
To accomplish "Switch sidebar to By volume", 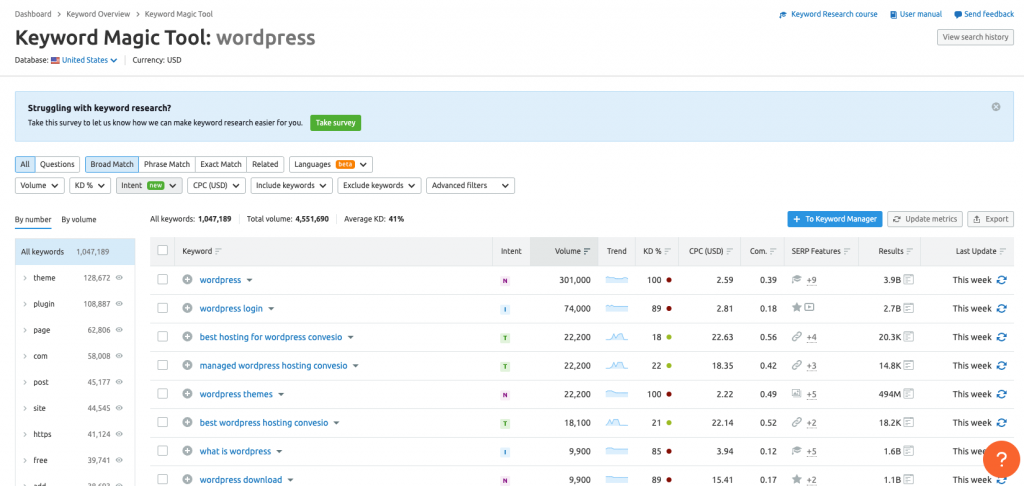I will (78, 219).
